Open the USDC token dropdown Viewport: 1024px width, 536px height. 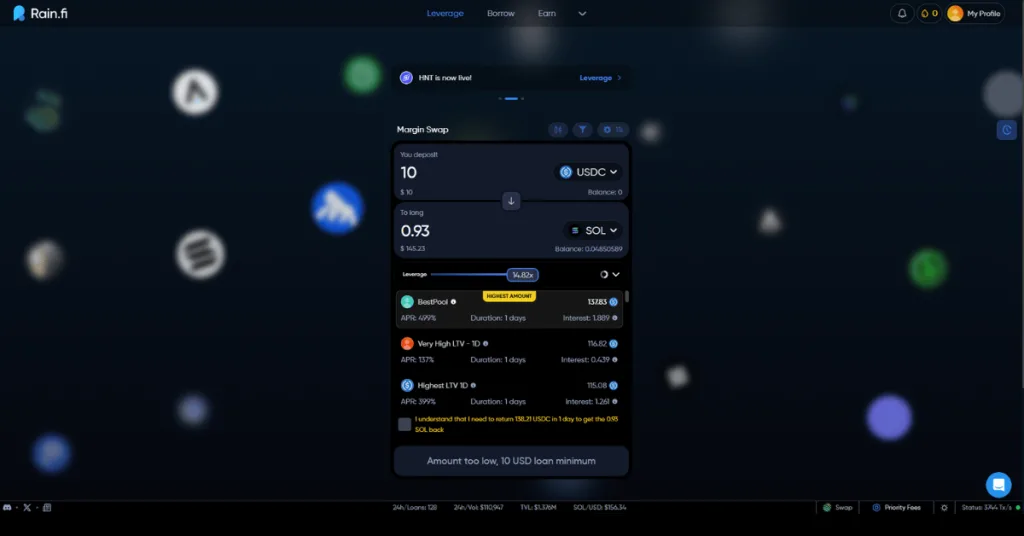pyautogui.click(x=590, y=172)
